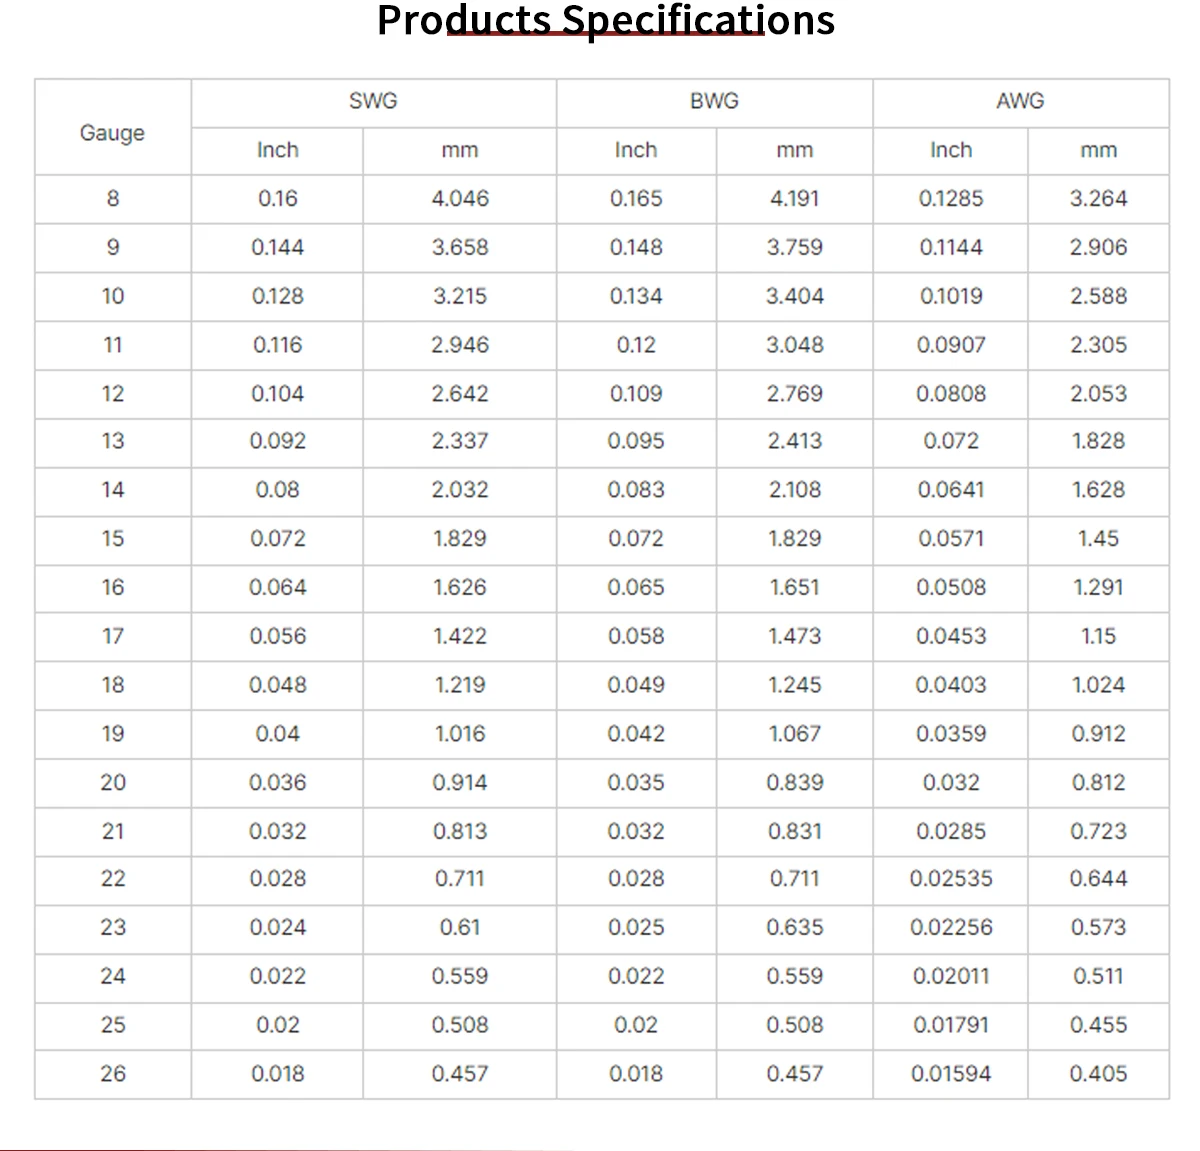Viewport: 1200px width, 1151px height.
Task: Click the 3.404 BWG mm value
Action: pyautogui.click(x=794, y=296)
